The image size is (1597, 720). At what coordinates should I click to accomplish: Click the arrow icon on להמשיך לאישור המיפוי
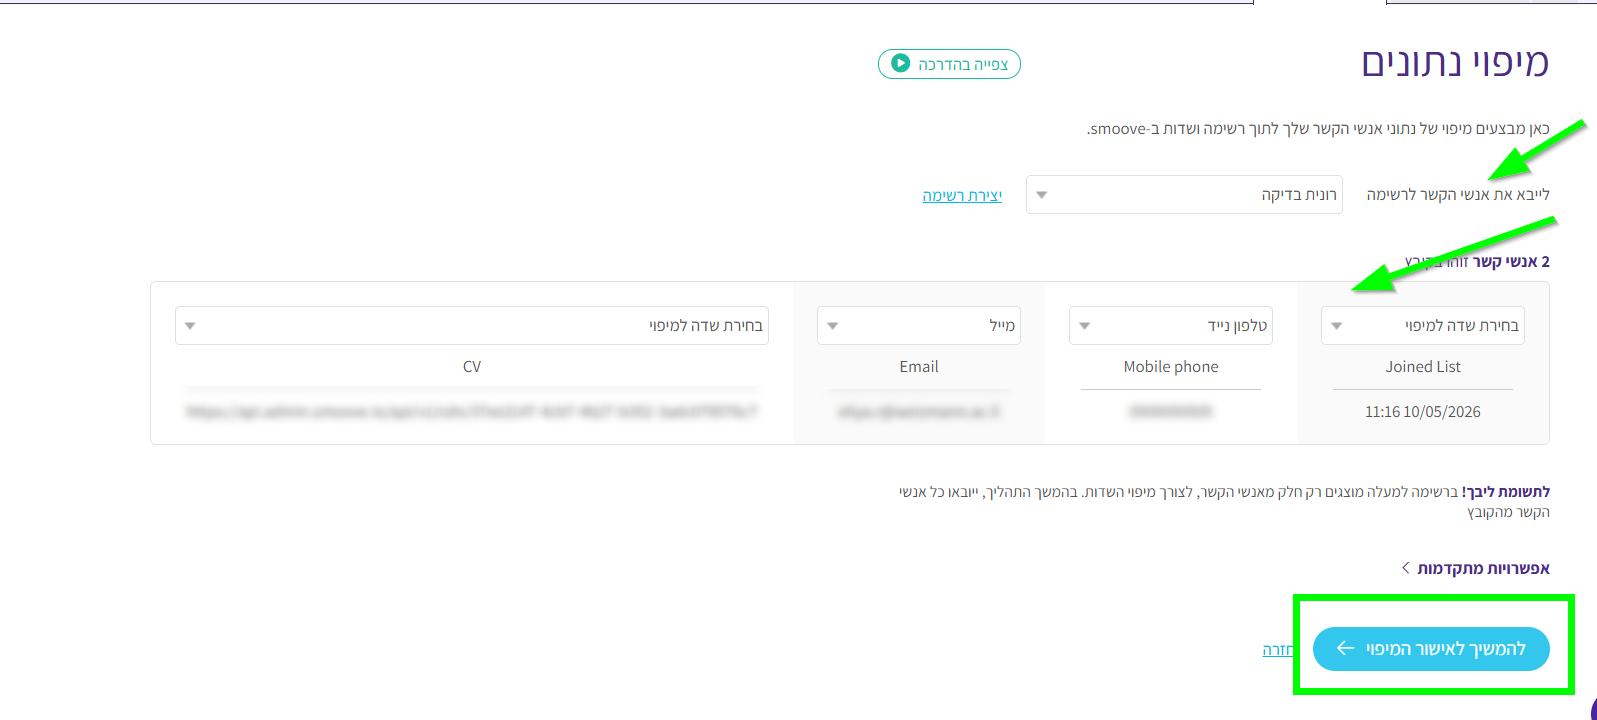[1345, 649]
